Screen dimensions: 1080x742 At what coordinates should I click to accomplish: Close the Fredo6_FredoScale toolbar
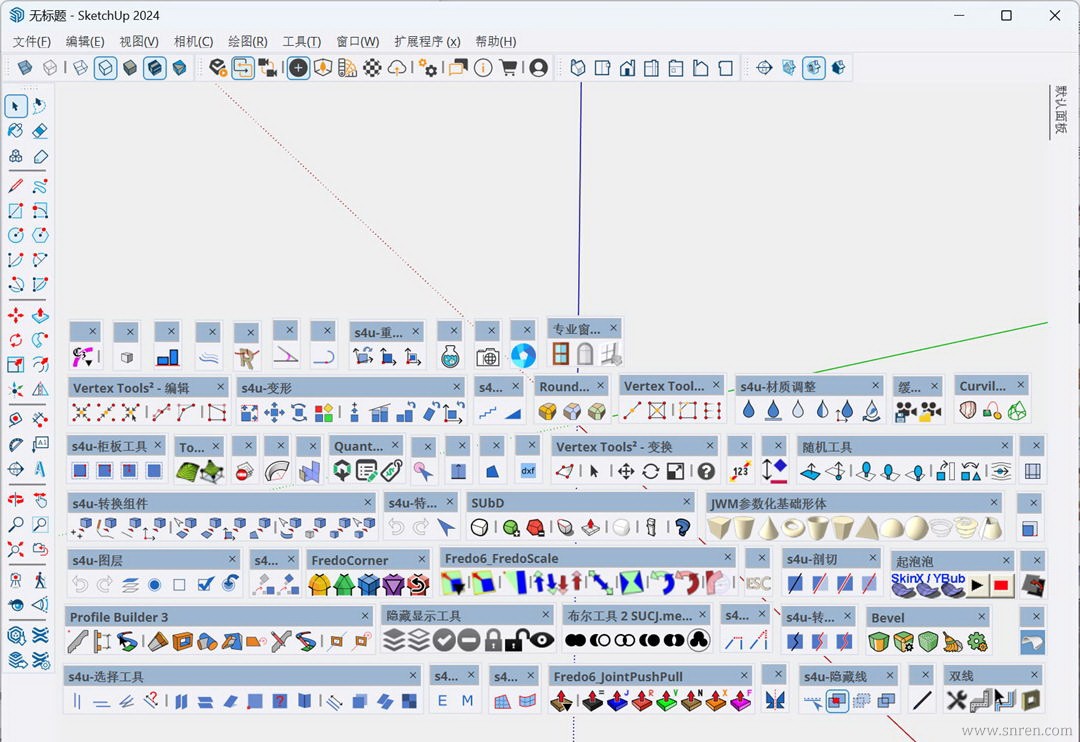[x=727, y=557]
